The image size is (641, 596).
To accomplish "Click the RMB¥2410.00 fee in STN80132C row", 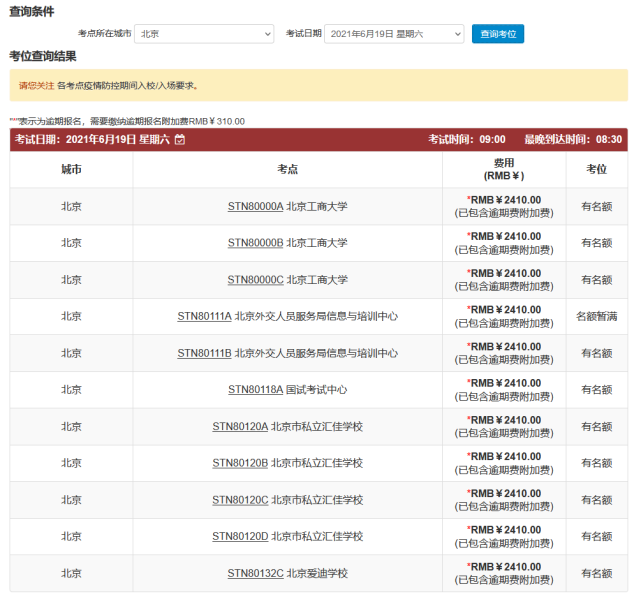I will coord(504,567).
